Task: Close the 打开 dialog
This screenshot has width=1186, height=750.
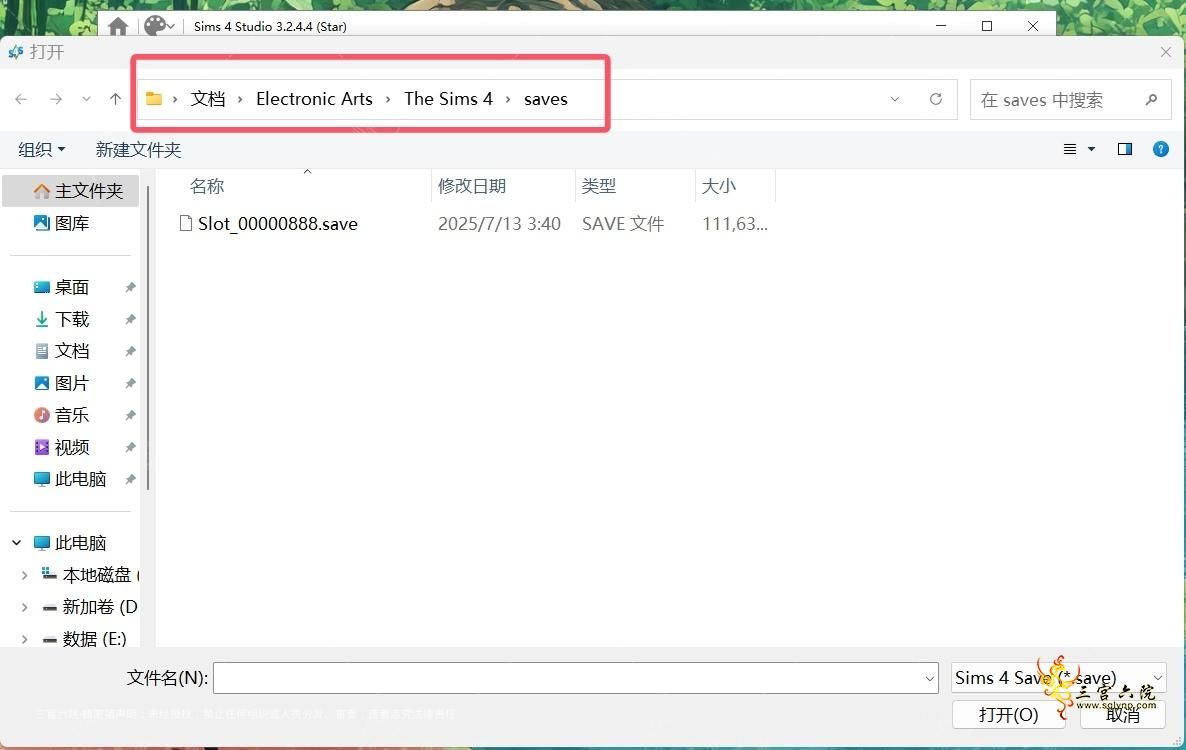Action: click(x=1166, y=52)
